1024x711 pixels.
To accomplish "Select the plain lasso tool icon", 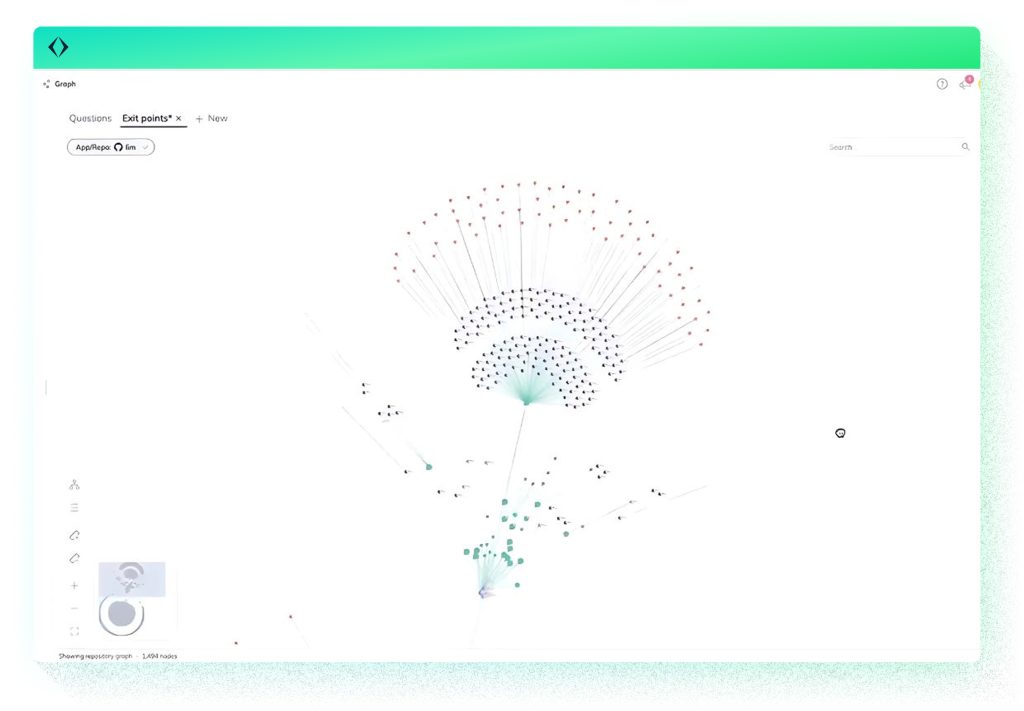I will tap(74, 559).
